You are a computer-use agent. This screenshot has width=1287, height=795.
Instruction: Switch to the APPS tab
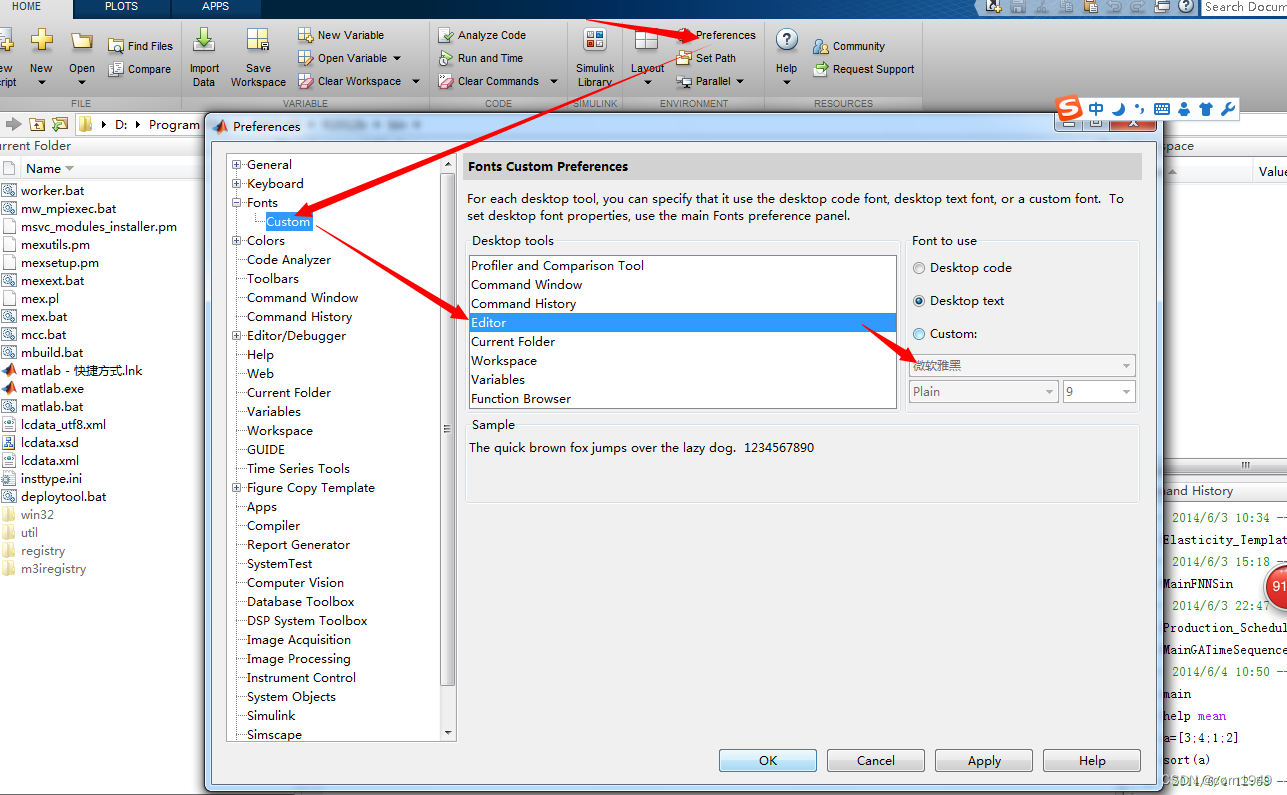click(216, 7)
